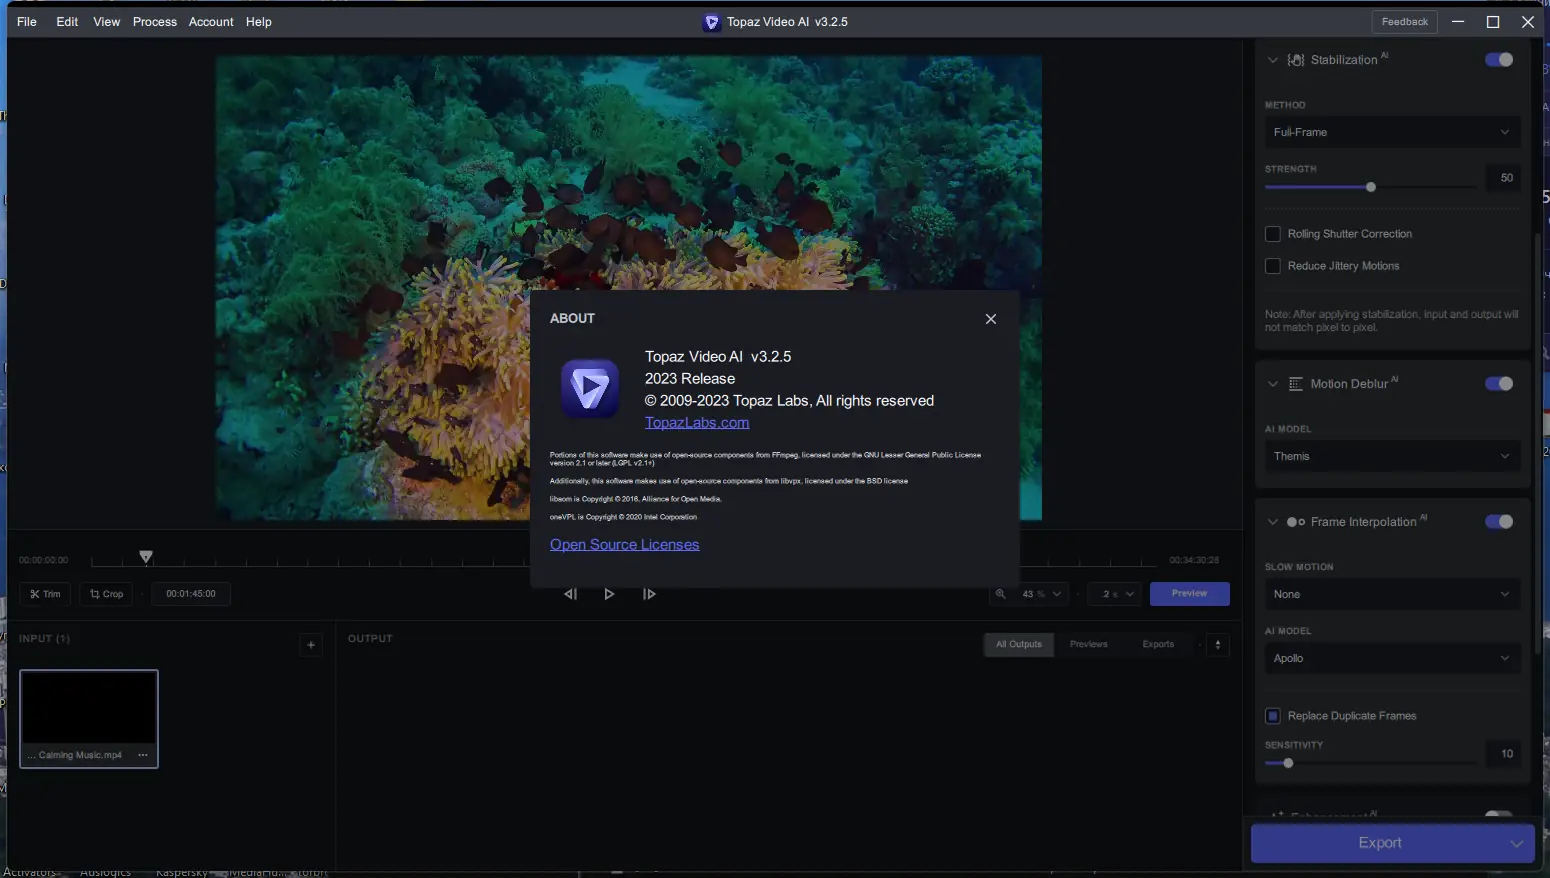Click the Feedback button
The image size is (1550, 878).
coord(1405,22)
